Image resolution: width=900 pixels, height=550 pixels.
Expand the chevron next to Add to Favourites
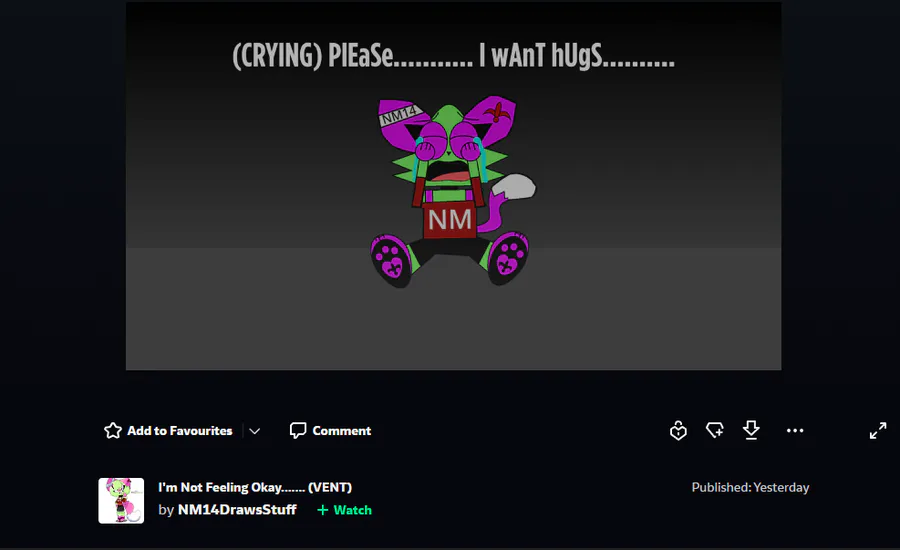[x=254, y=431]
